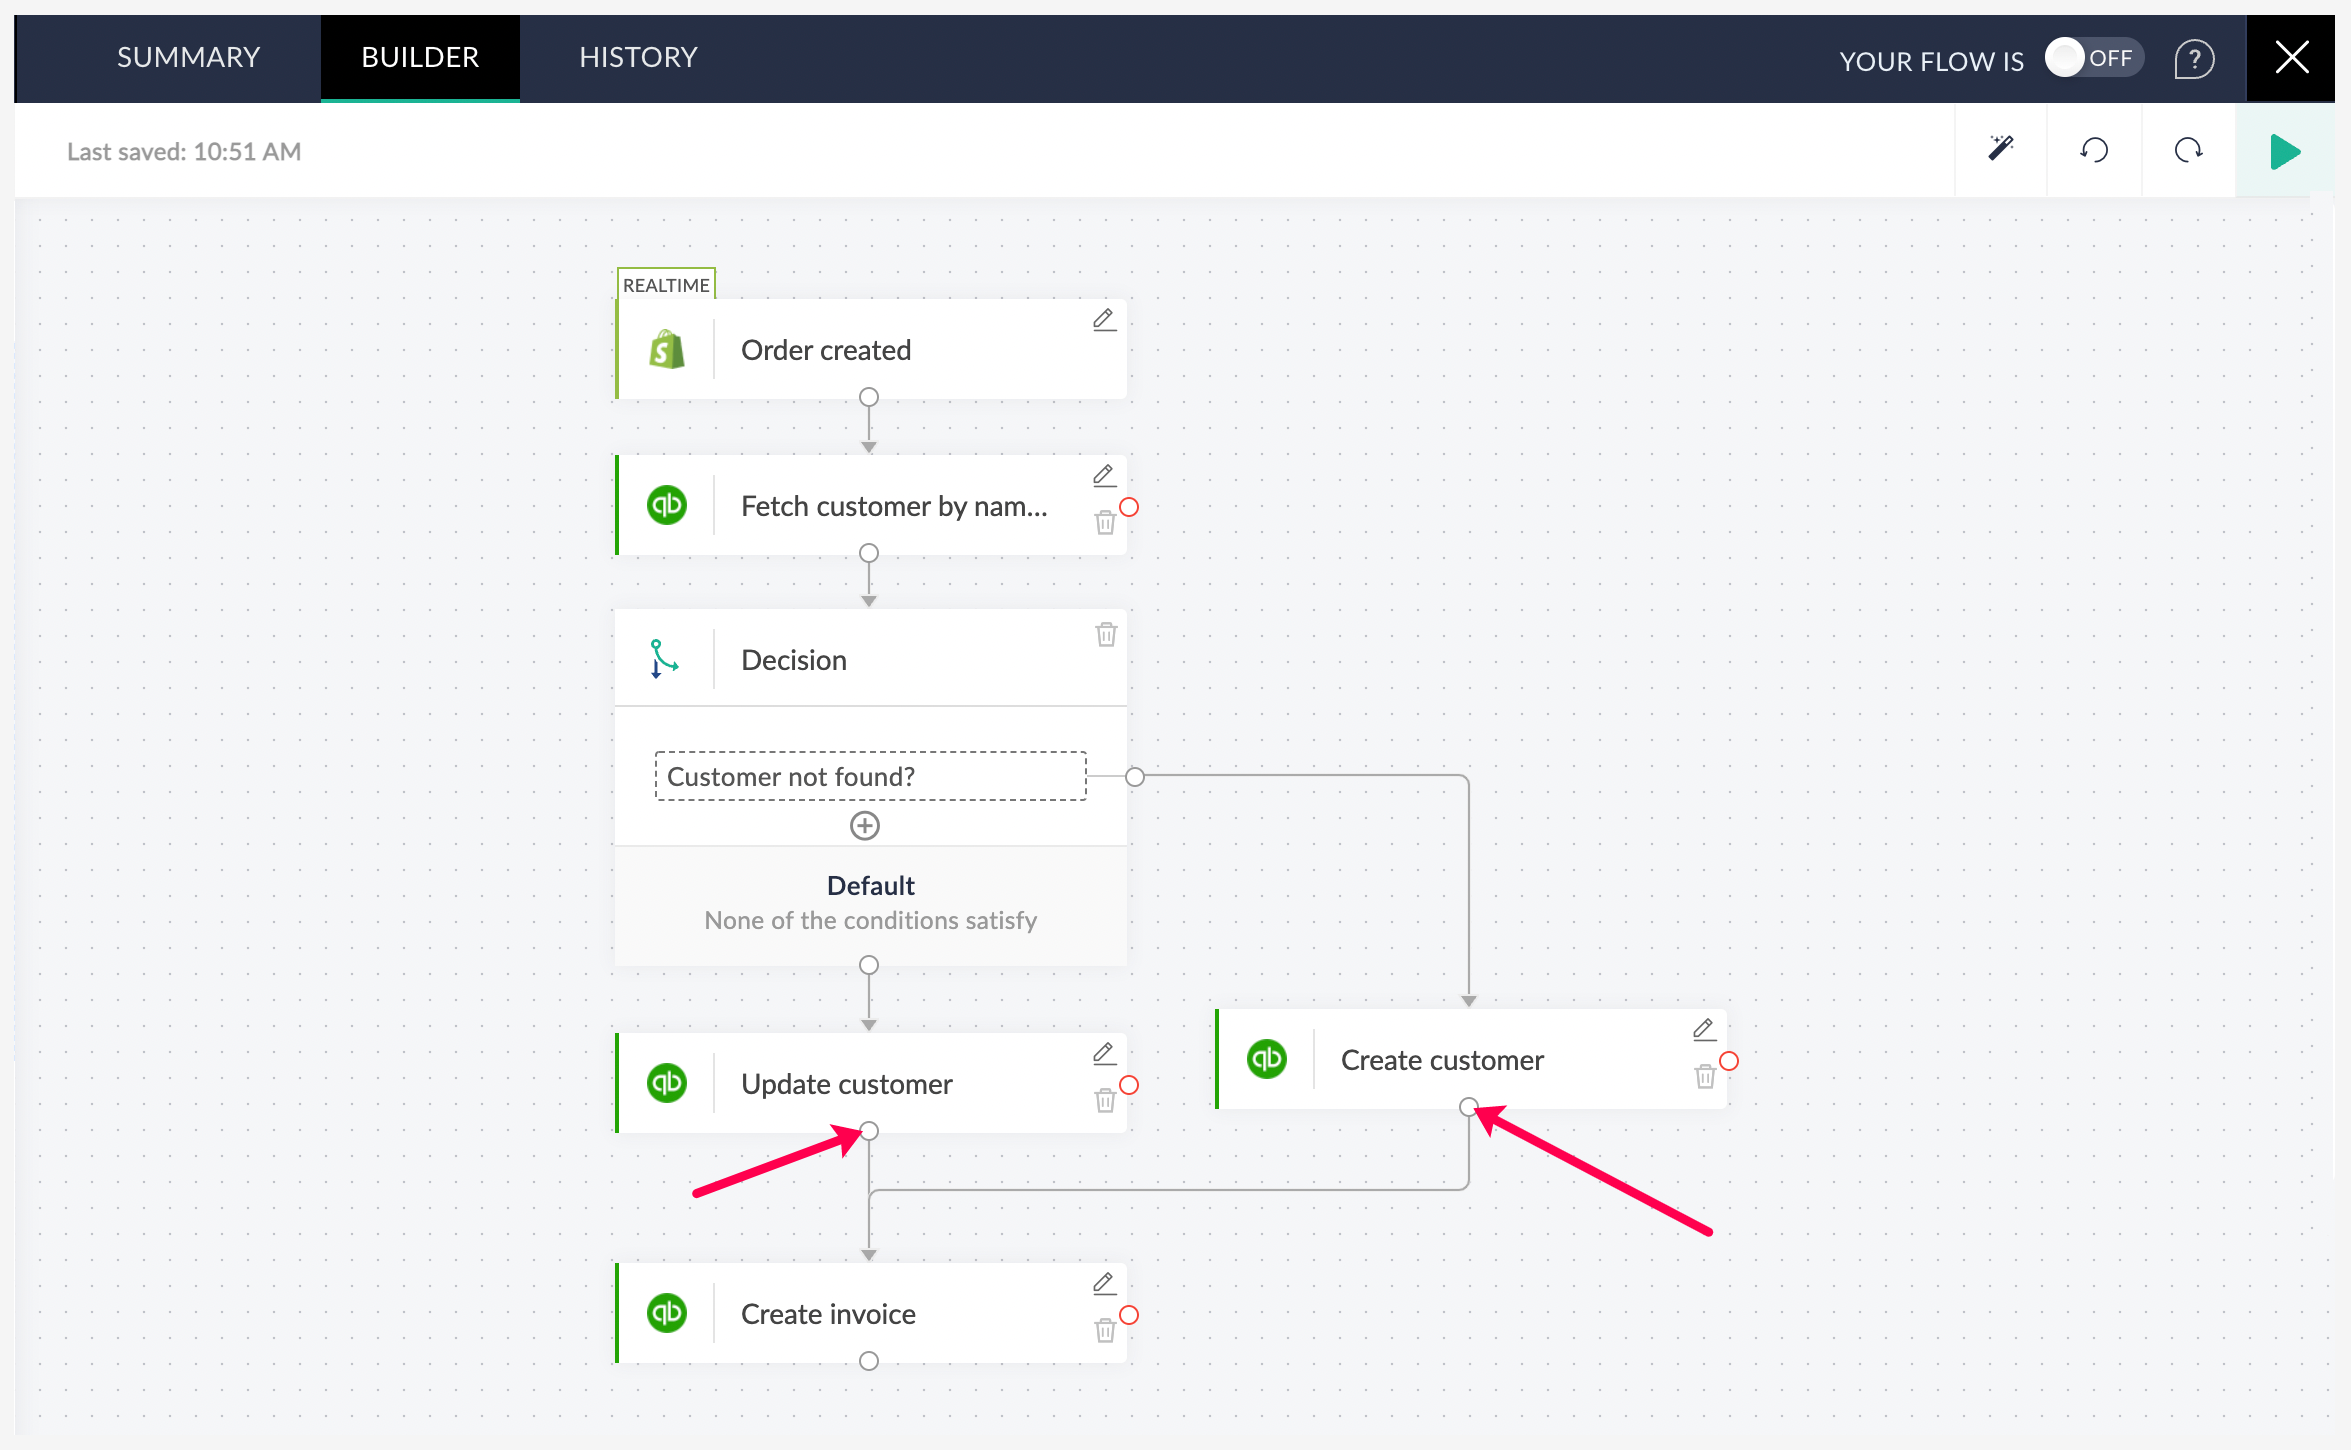Open the help question mark icon
The image size is (2351, 1450).
pyautogui.click(x=2194, y=59)
